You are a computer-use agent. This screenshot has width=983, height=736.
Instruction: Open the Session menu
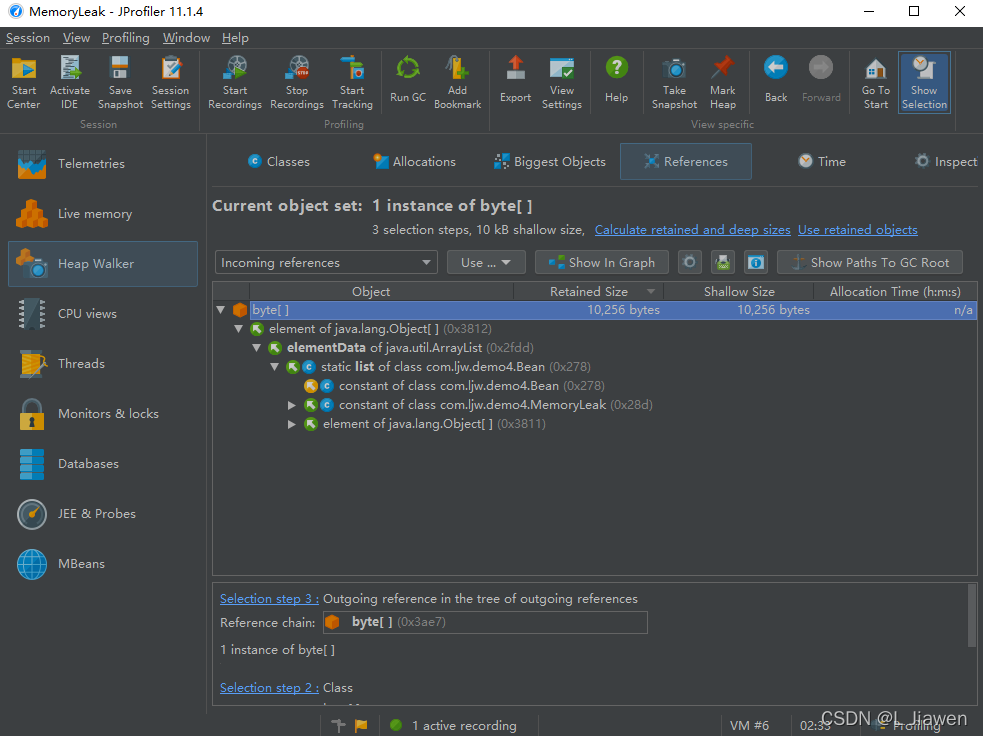click(28, 38)
